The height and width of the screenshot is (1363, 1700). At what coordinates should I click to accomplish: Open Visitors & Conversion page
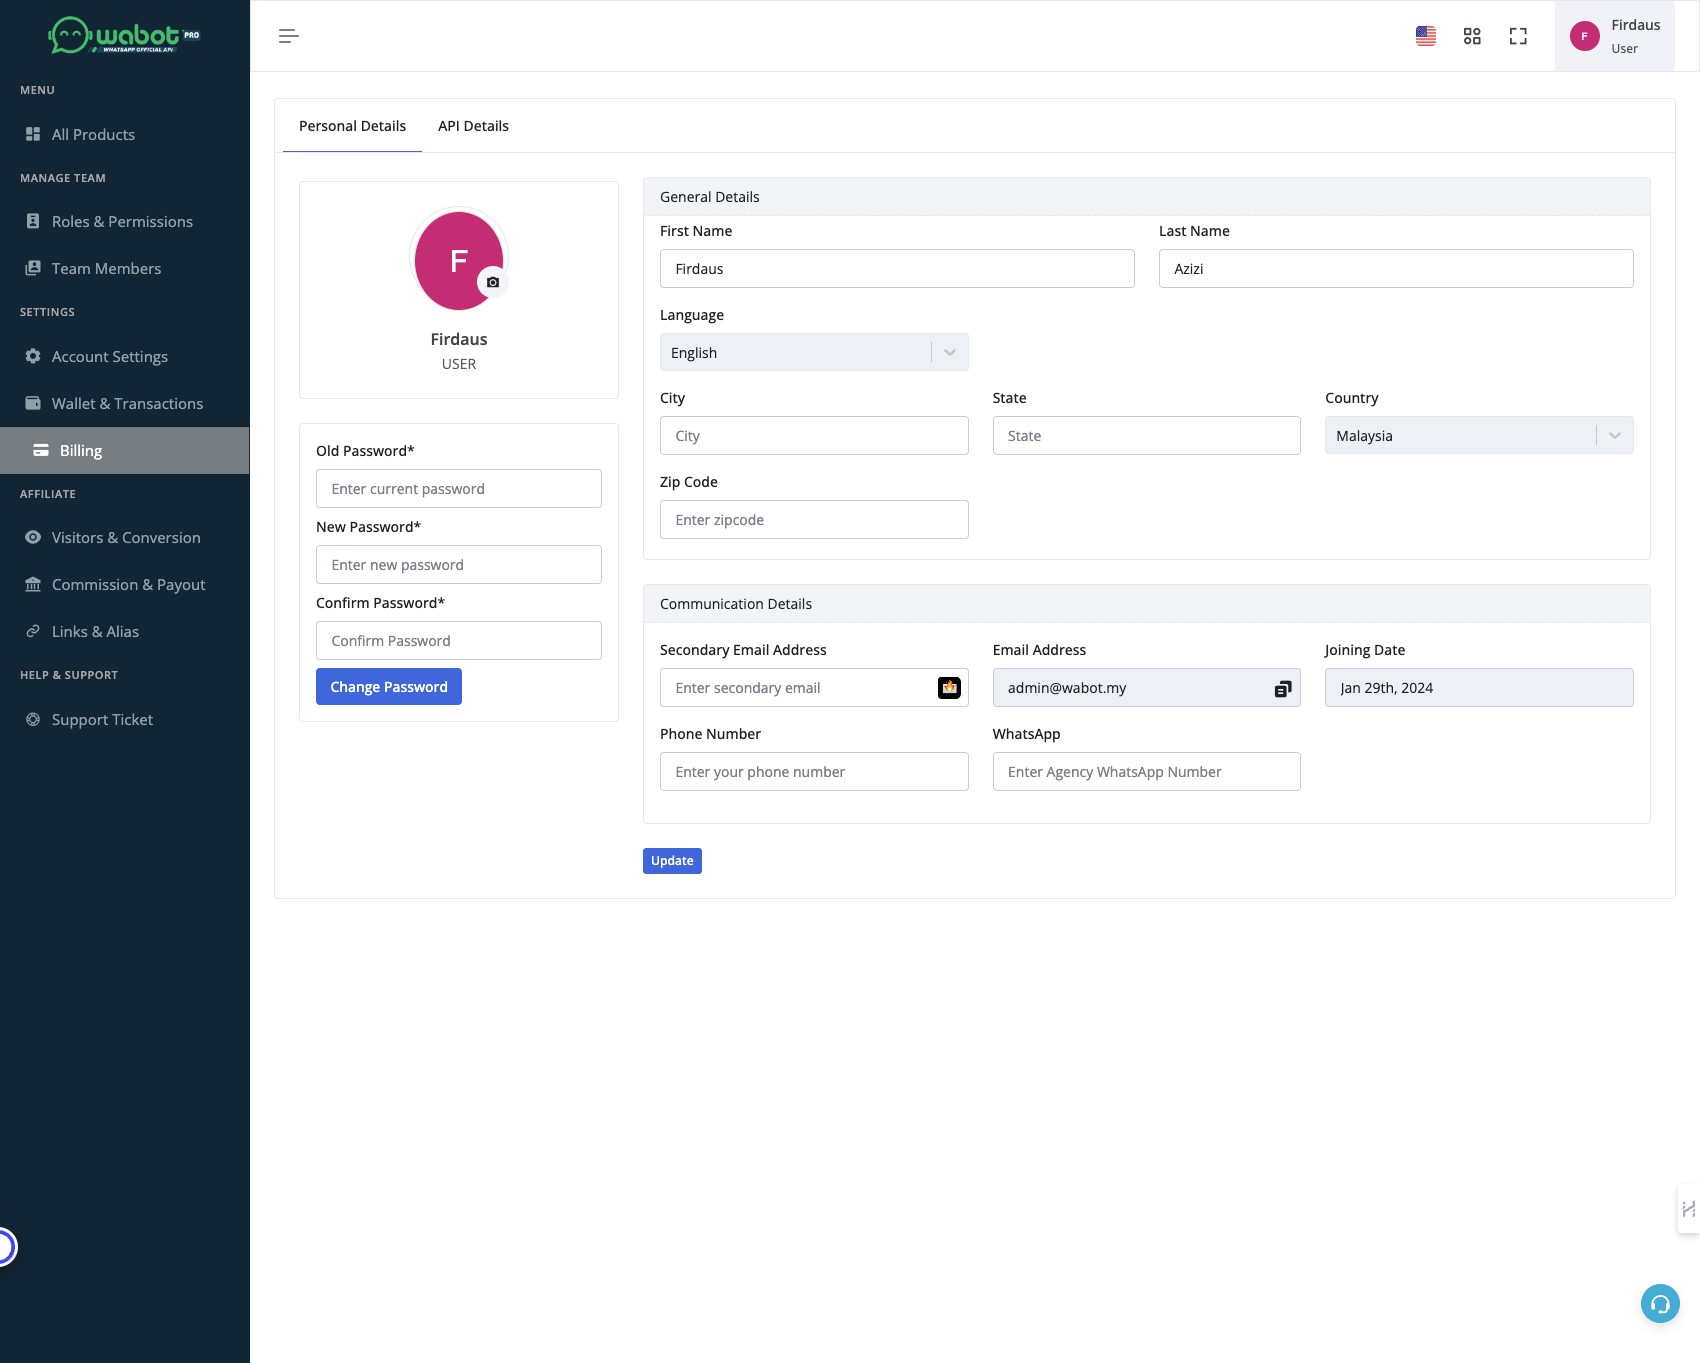coord(124,537)
